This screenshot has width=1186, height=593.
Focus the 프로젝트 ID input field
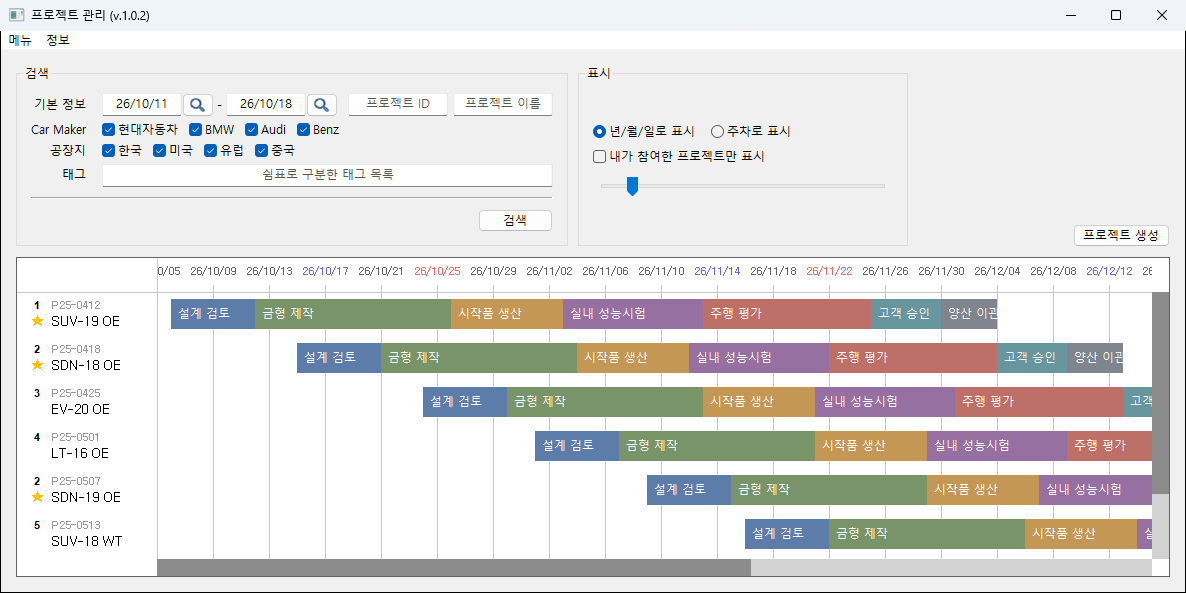pyautogui.click(x=398, y=104)
